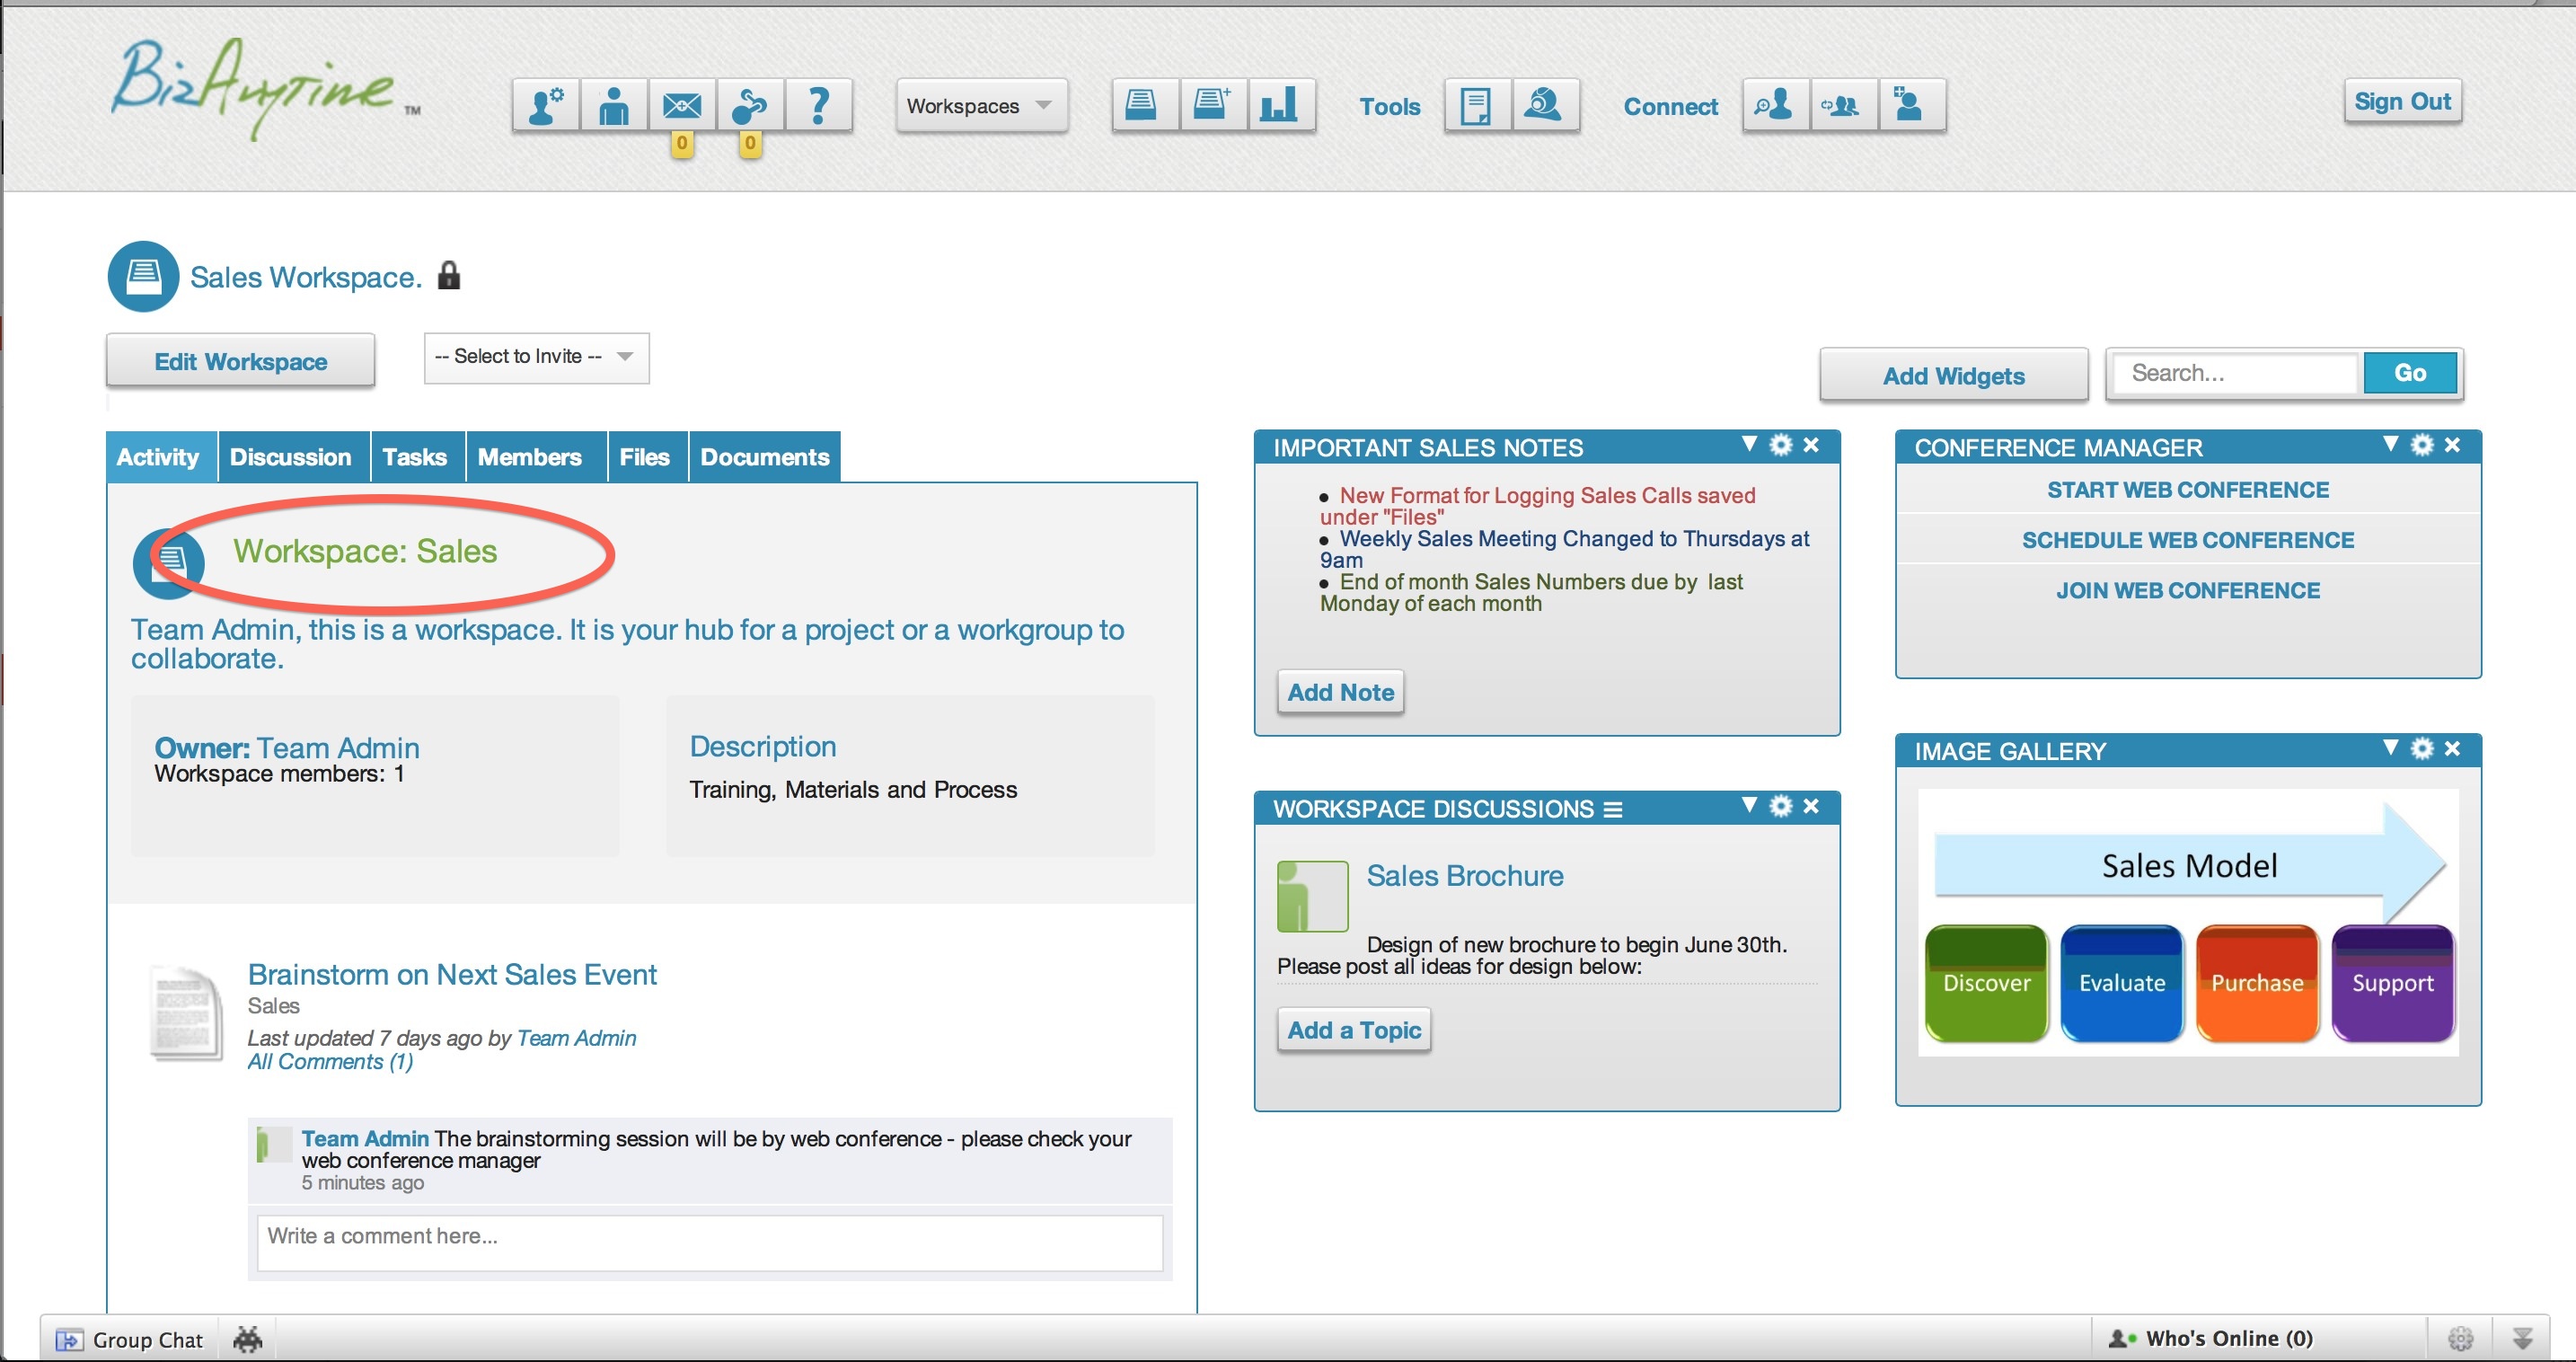Viewport: 2576px width, 1362px height.
Task: Click the bar chart icon in toolbar
Action: pos(1279,105)
